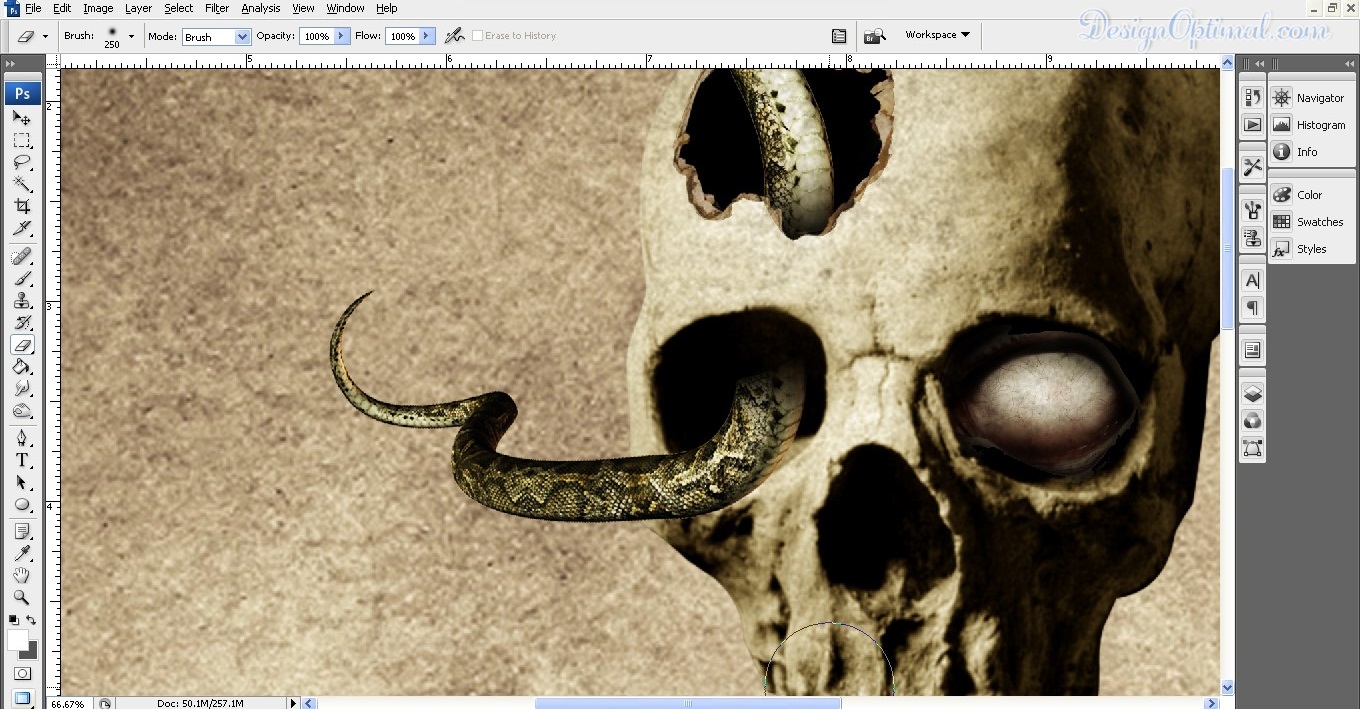This screenshot has height=709, width=1360.
Task: Open the Analysis menu
Action: coord(261,8)
